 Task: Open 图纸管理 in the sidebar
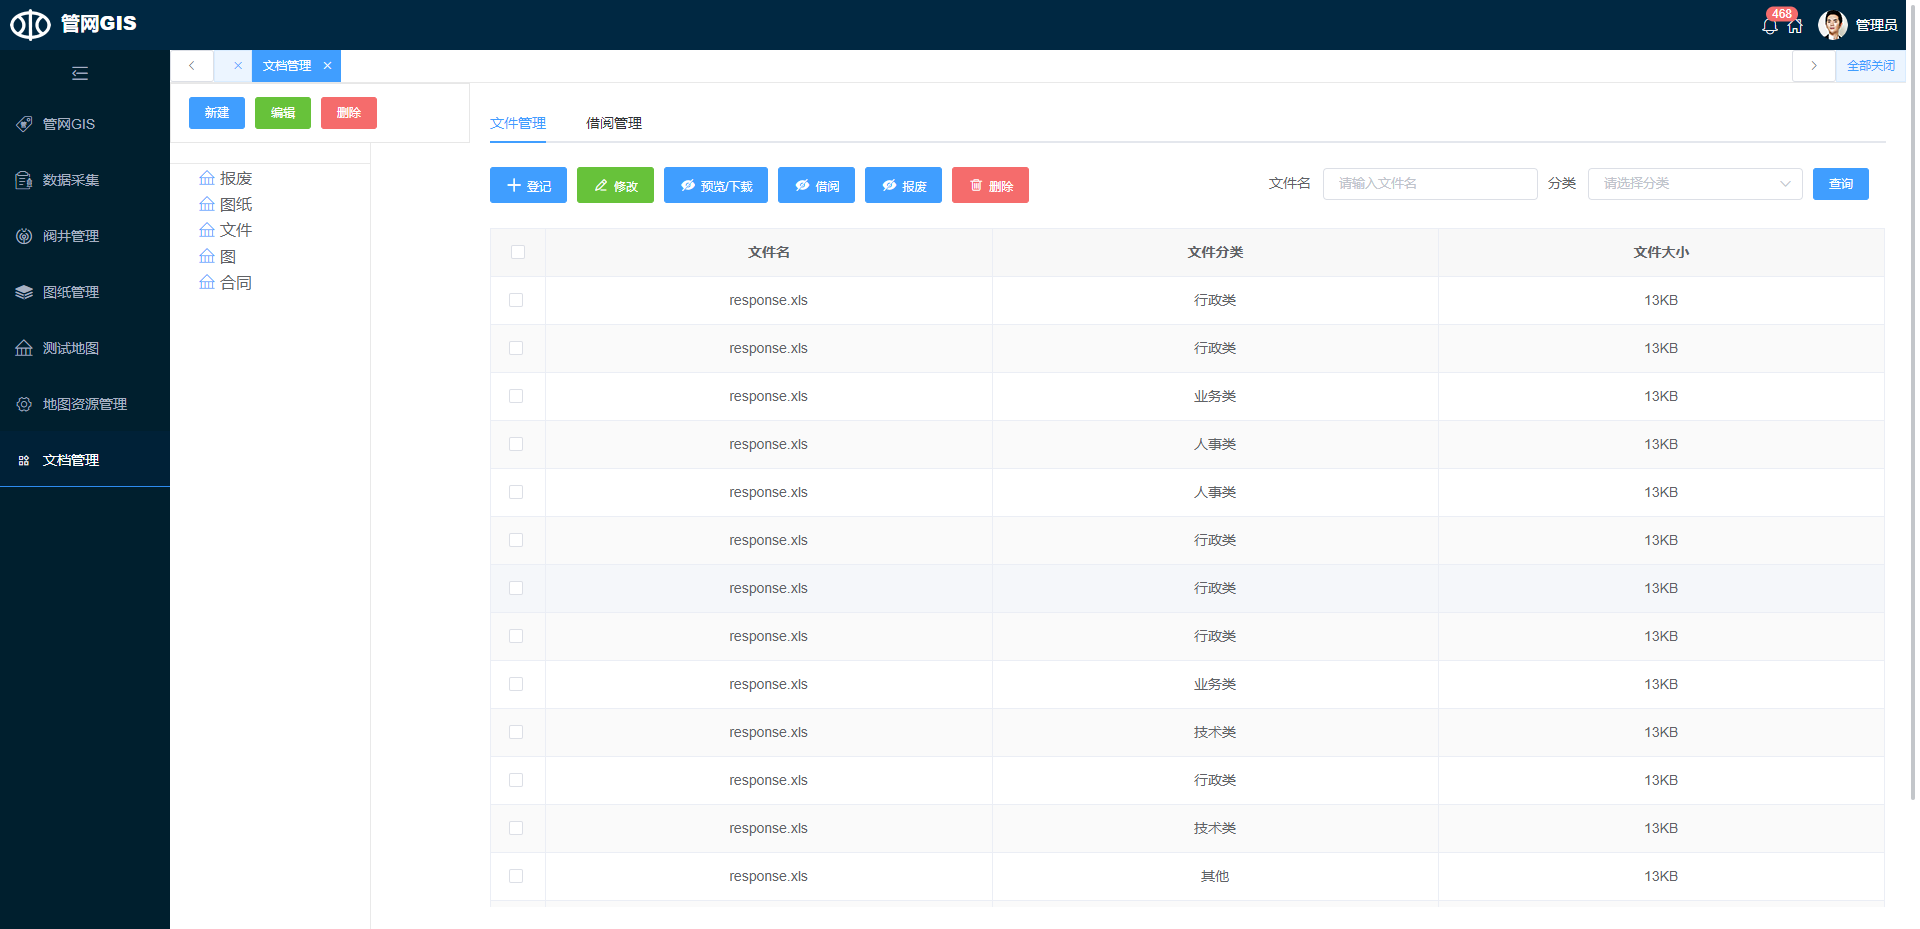point(70,292)
